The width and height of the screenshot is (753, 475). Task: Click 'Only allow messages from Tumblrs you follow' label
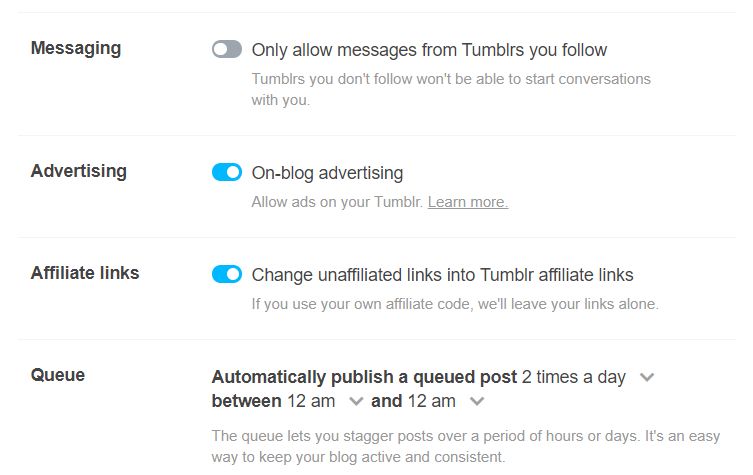429,49
